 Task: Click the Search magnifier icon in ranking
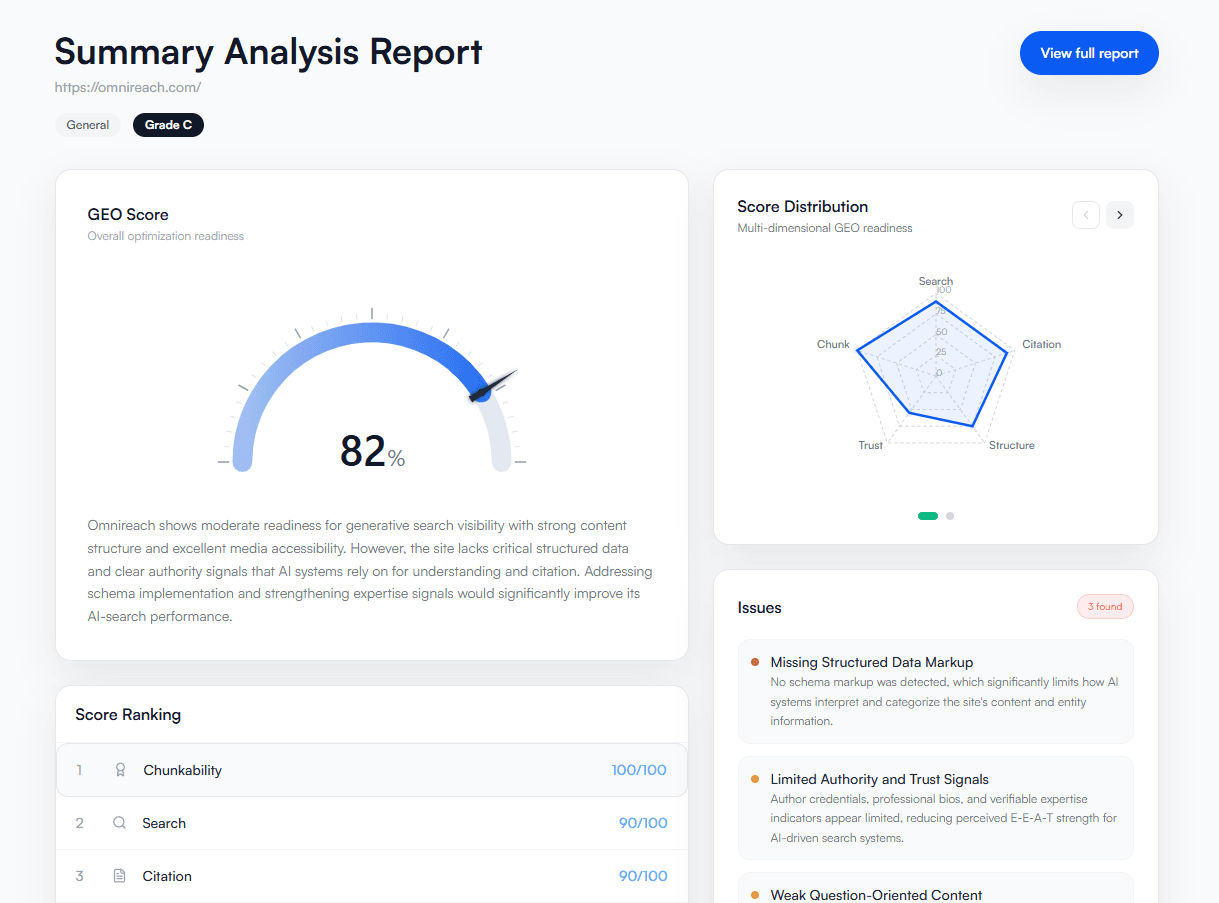119,823
